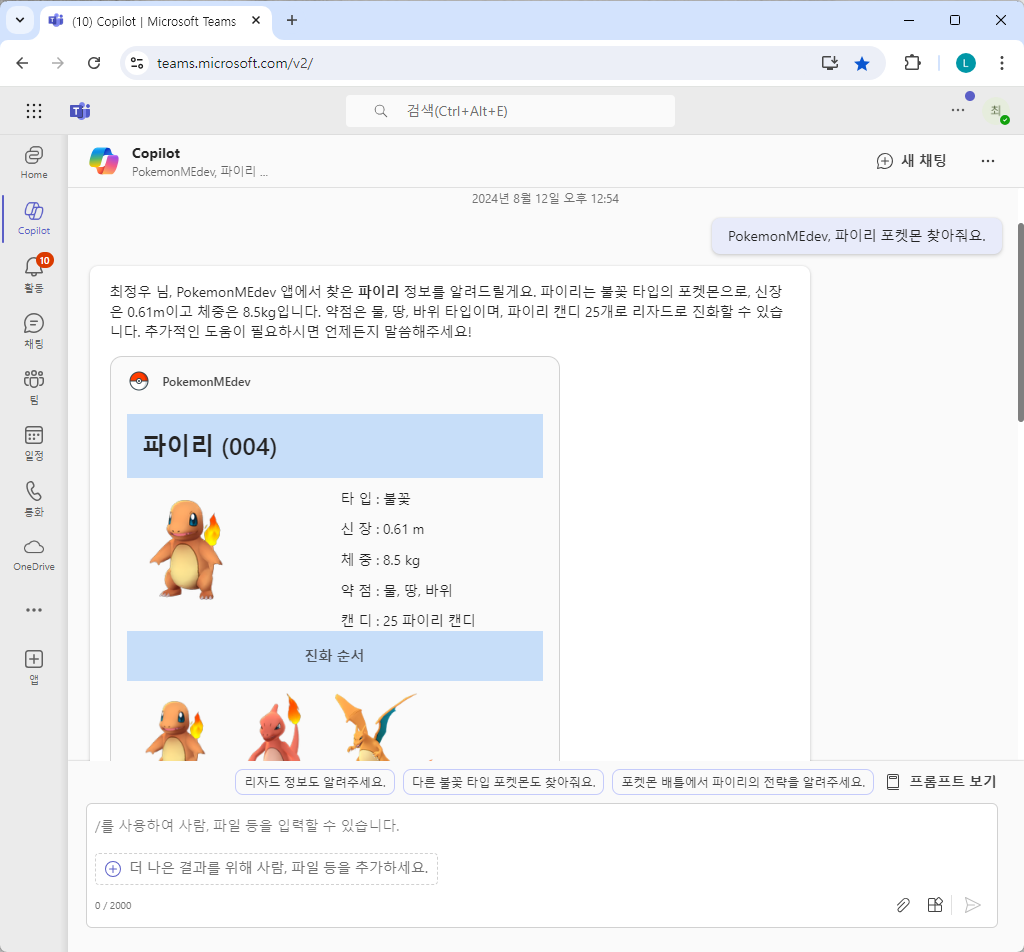The width and height of the screenshot is (1024, 952).
Task: Open OneDrive from the sidebar
Action: click(x=34, y=555)
